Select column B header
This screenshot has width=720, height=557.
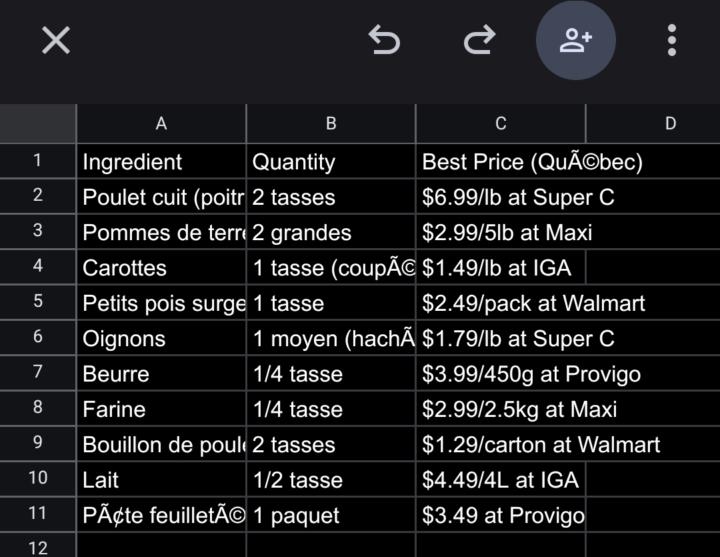(331, 124)
